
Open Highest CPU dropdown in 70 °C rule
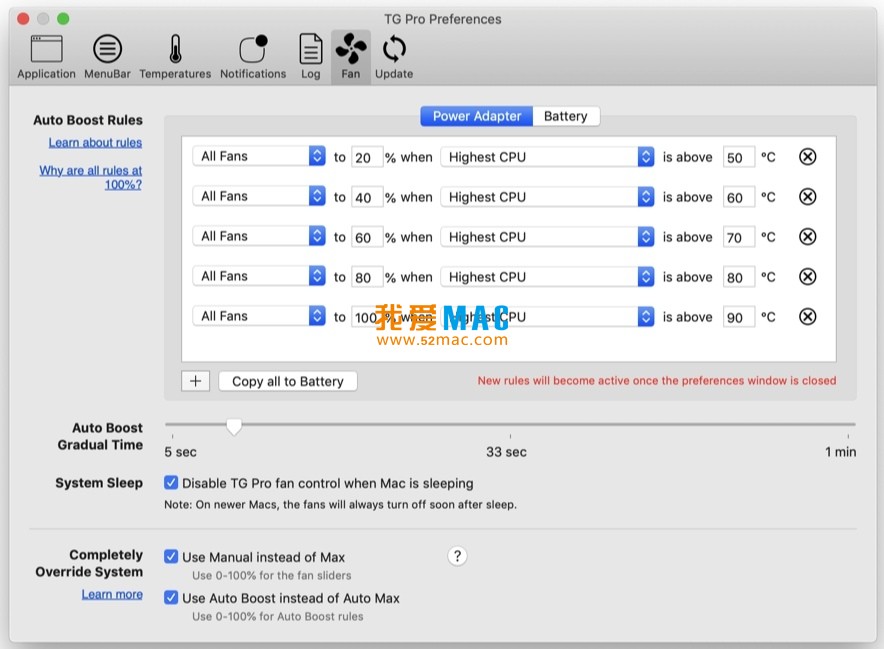point(547,237)
